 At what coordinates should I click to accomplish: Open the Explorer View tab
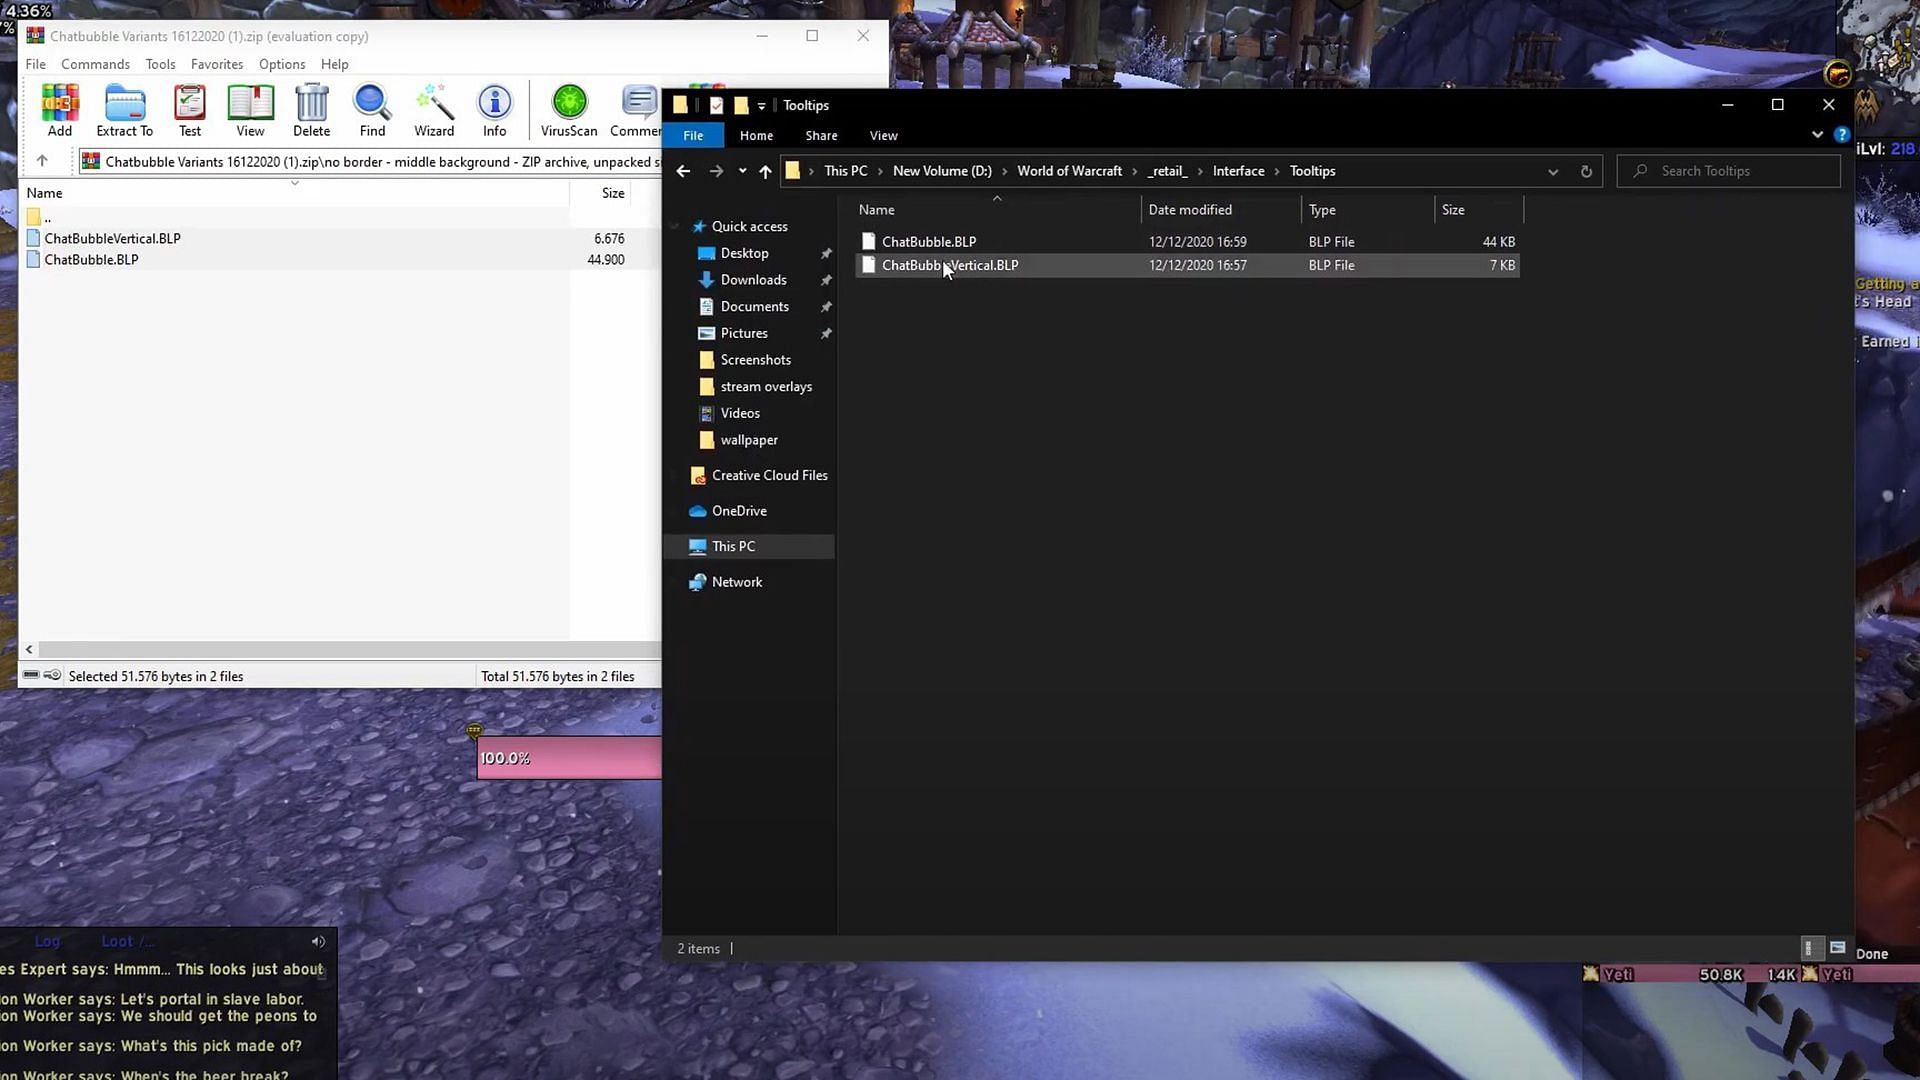[x=883, y=135]
